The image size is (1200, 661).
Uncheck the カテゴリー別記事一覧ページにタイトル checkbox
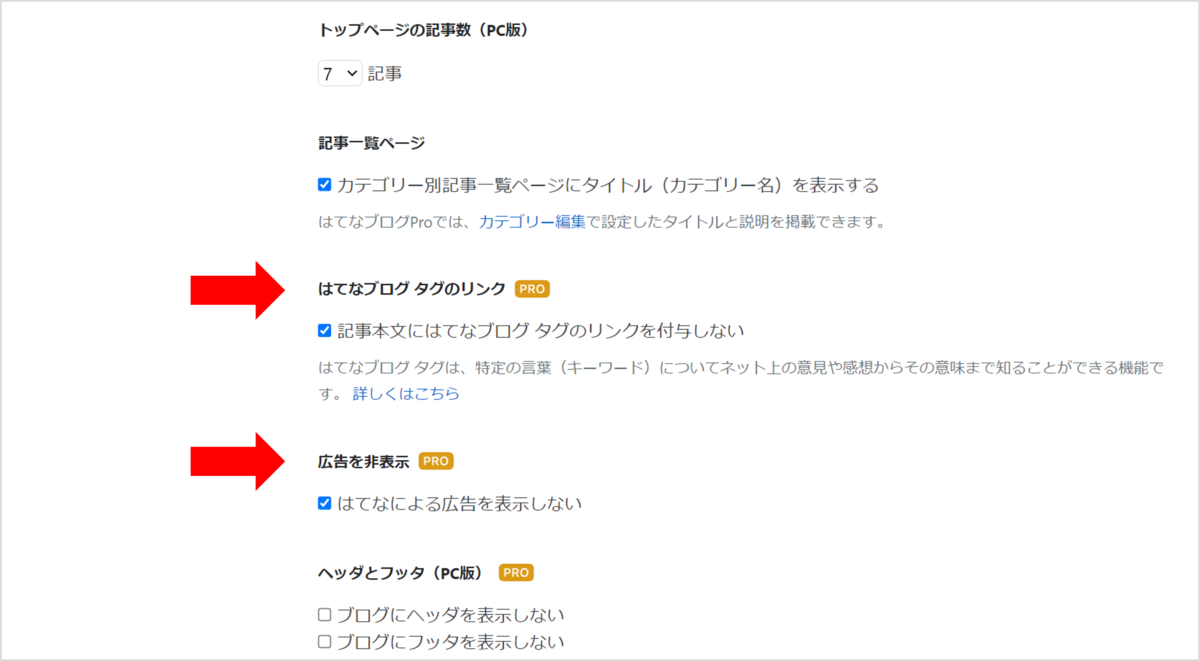(x=324, y=185)
